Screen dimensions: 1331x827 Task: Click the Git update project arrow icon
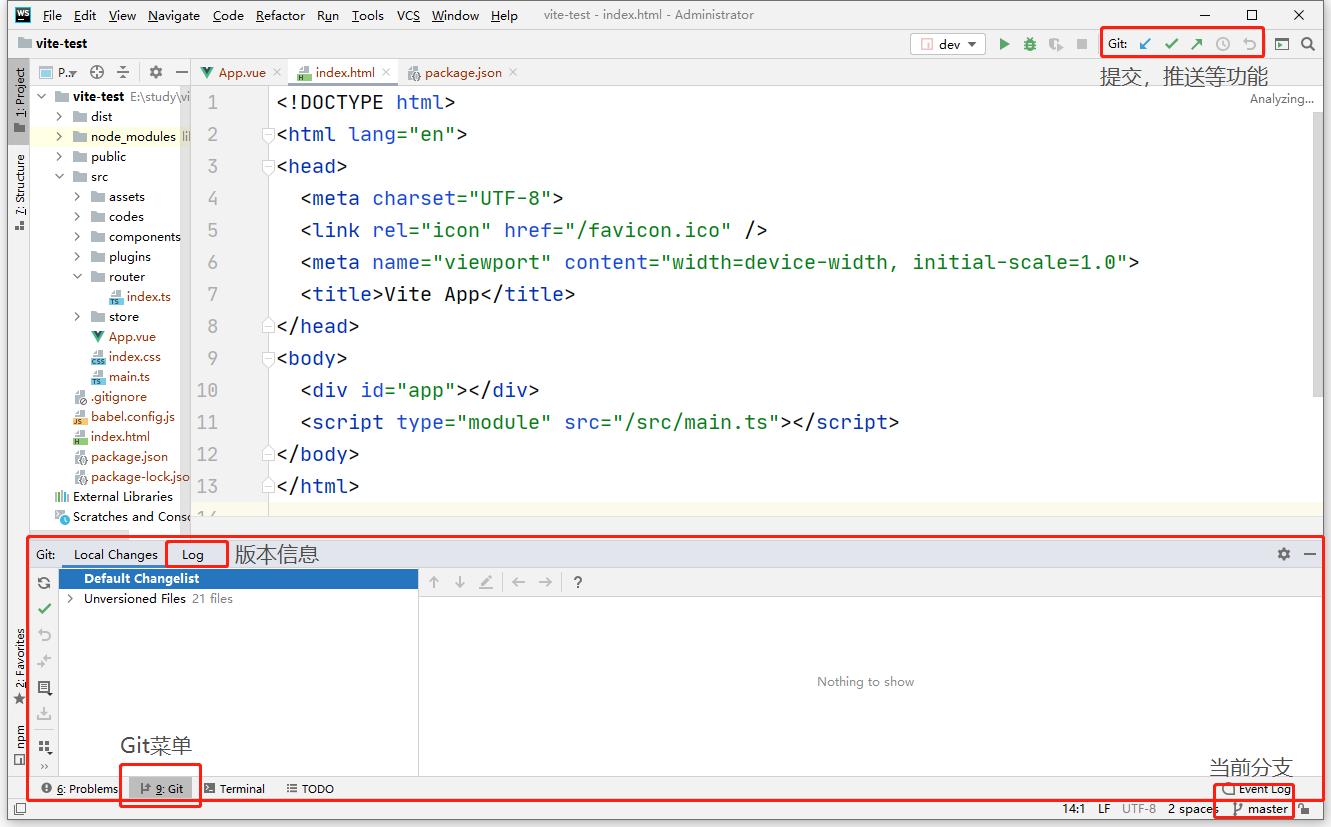1145,44
